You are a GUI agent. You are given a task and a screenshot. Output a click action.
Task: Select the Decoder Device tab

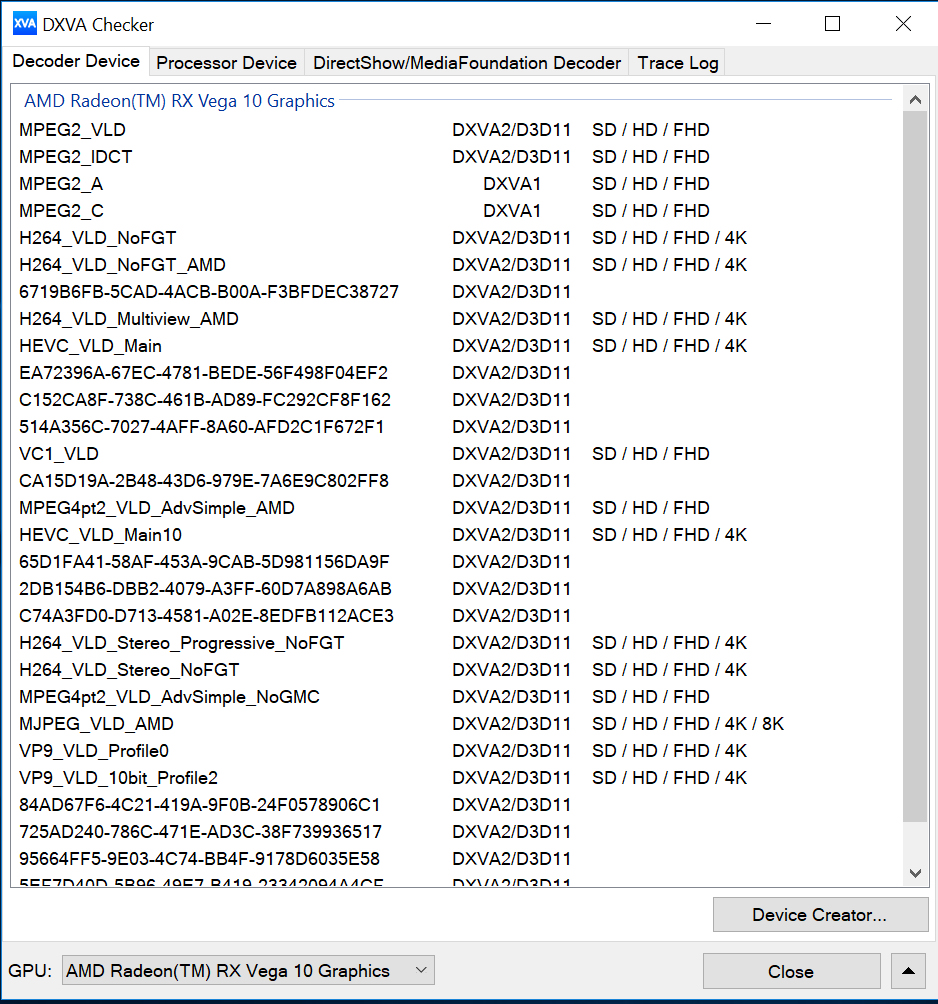(76, 61)
